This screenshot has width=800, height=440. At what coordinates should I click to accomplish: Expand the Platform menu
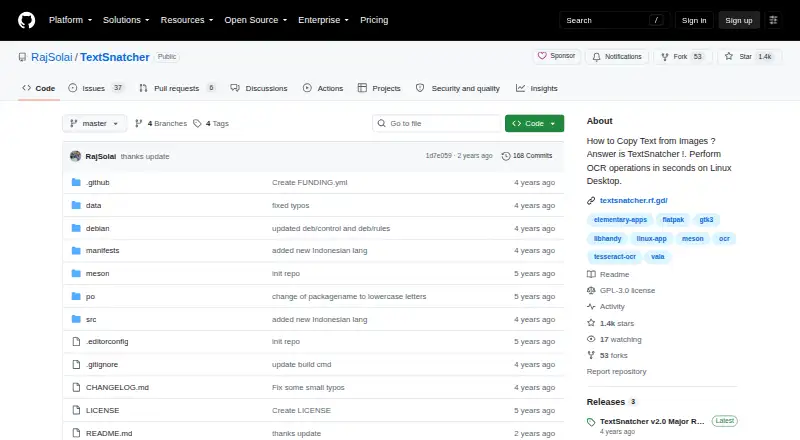pos(70,20)
